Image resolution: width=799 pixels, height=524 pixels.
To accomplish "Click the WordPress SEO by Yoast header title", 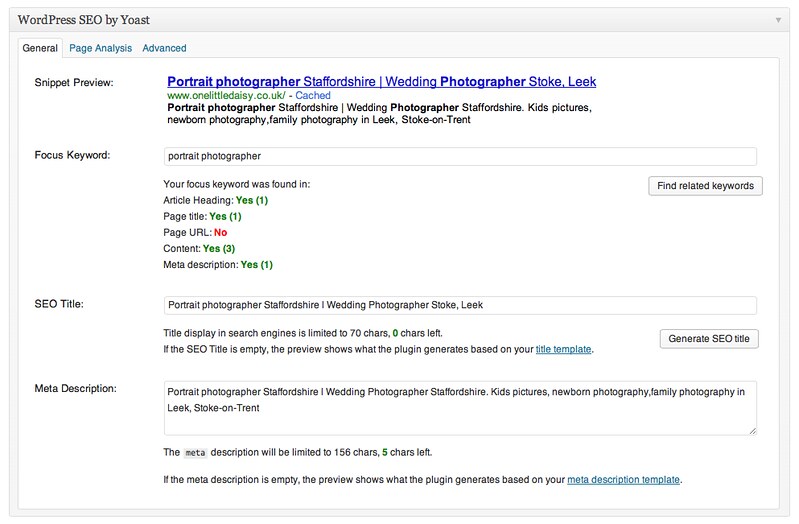I will tap(81, 19).
